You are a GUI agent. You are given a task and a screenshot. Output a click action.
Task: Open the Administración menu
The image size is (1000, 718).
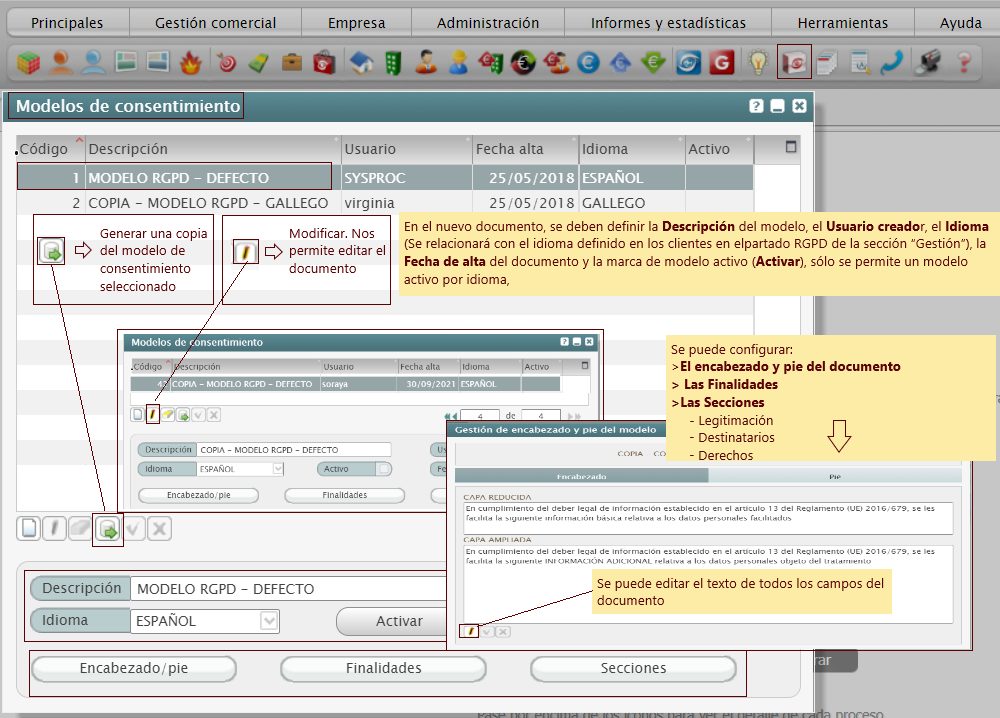[488, 23]
